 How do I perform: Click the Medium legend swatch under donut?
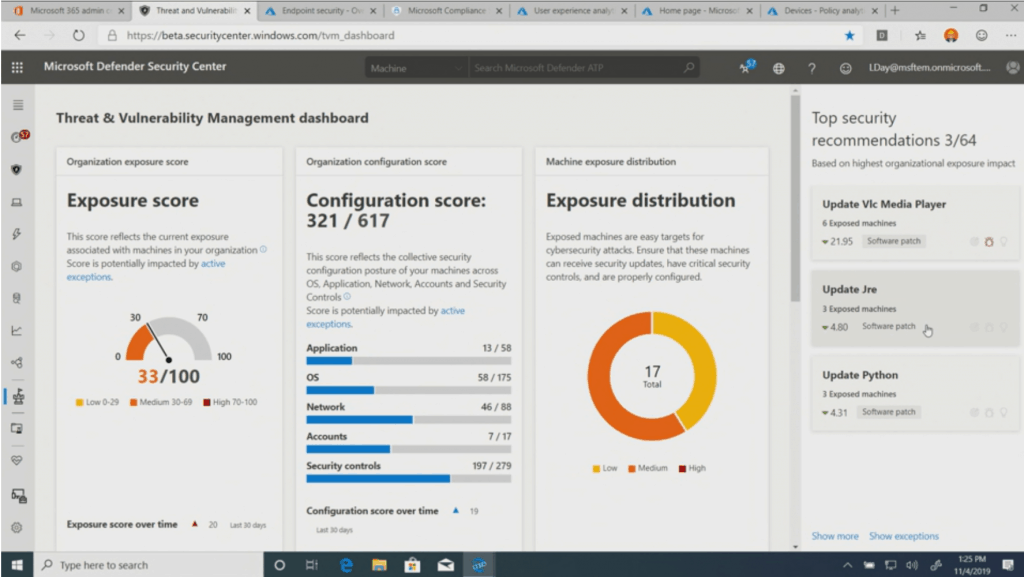click(632, 469)
